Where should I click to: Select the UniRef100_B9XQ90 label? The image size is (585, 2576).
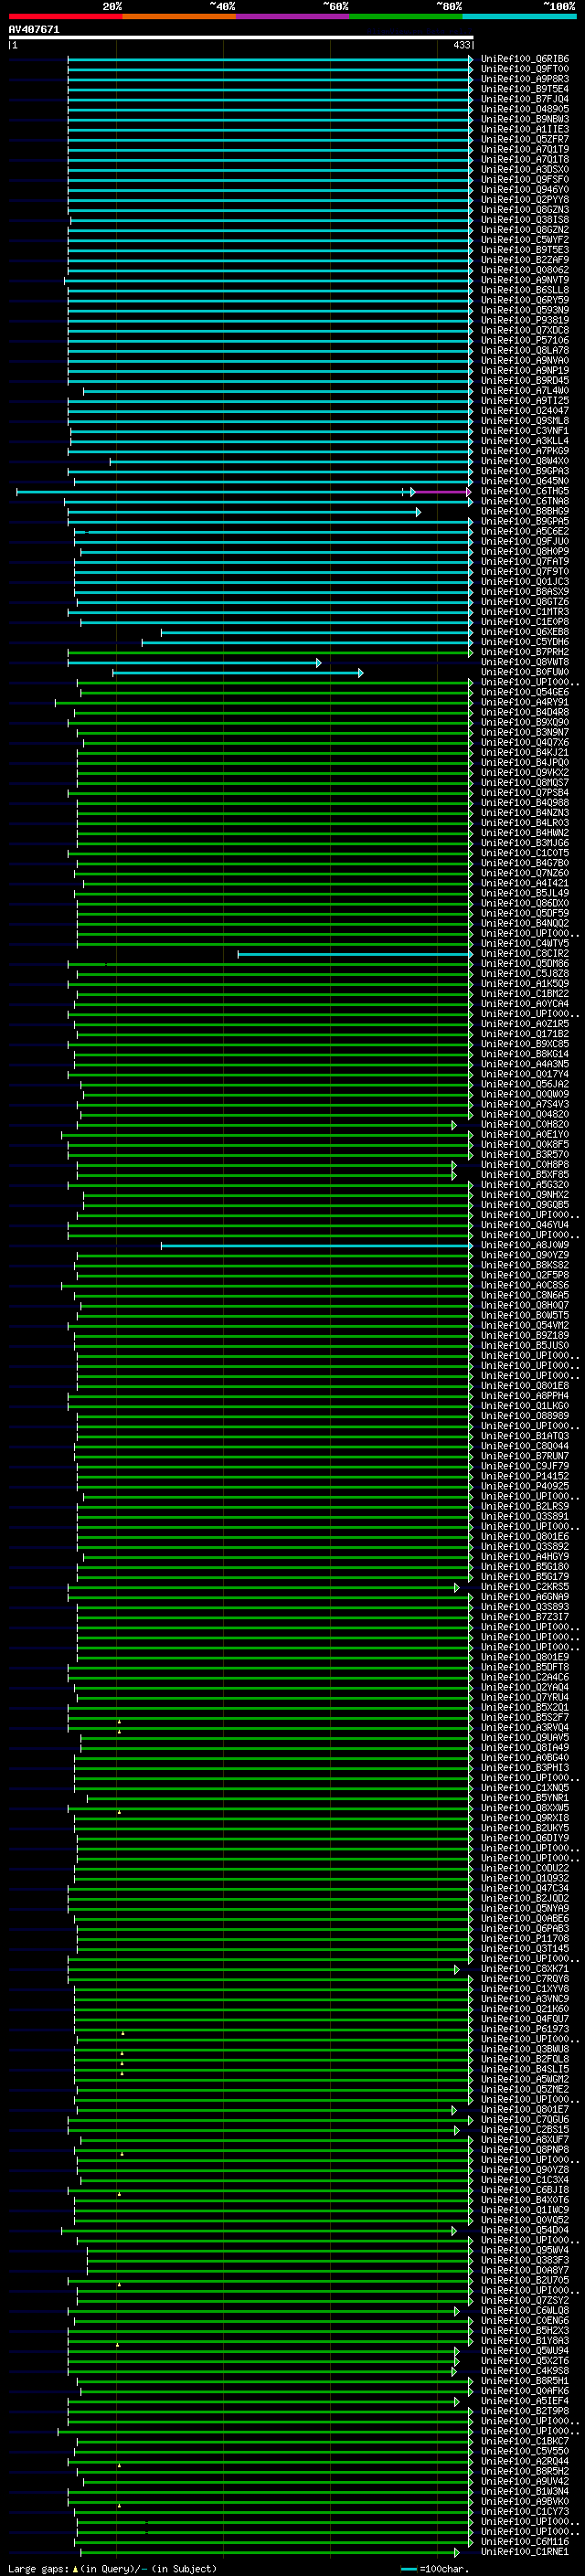[525, 723]
